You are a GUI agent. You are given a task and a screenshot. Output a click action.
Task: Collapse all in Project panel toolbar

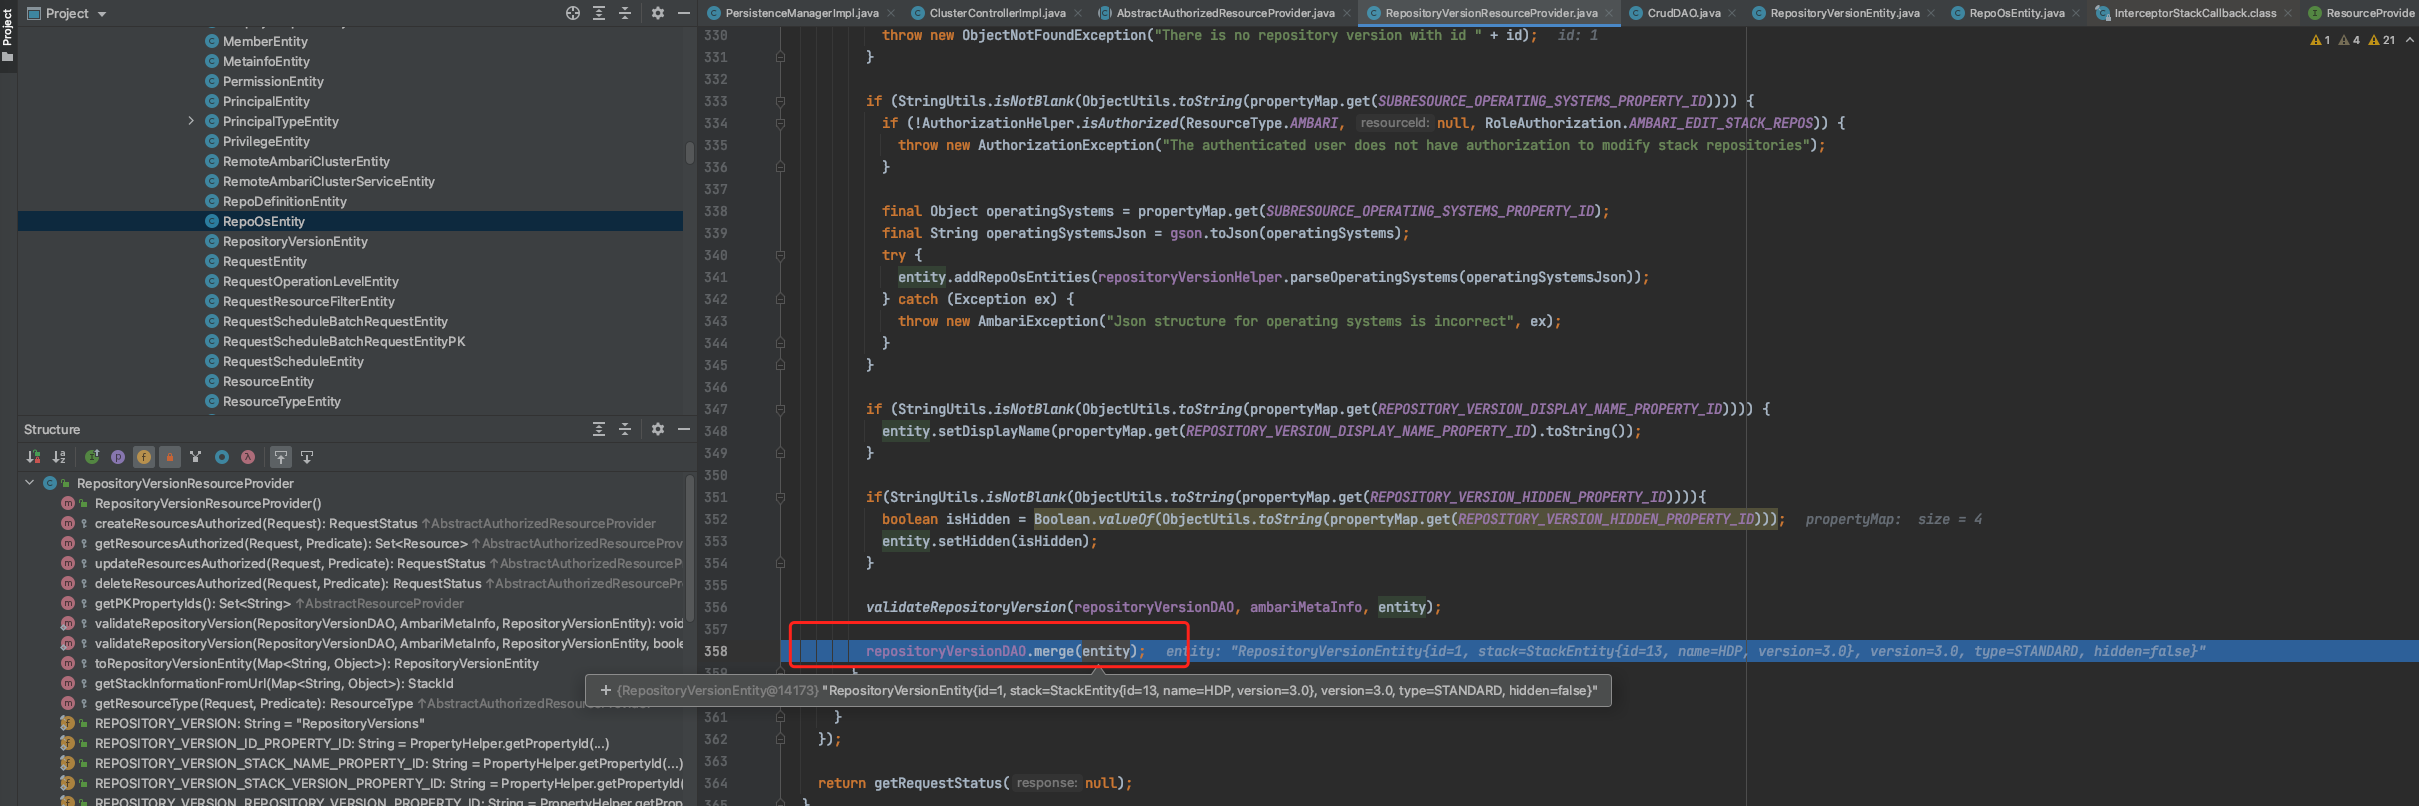point(625,13)
